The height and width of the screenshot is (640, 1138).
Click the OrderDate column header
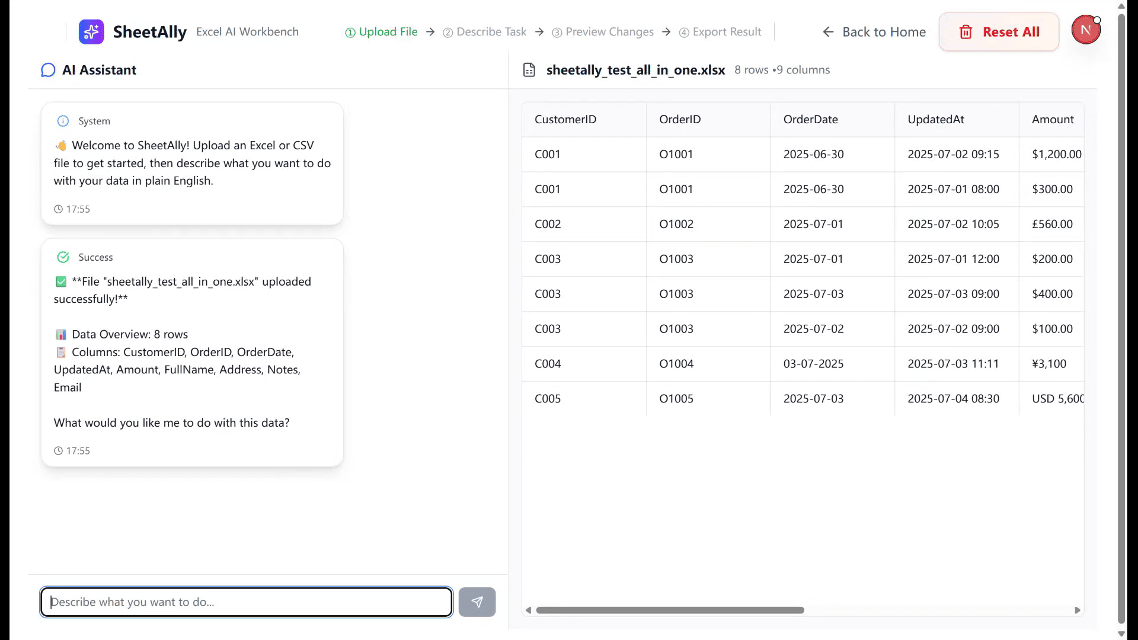coord(810,119)
